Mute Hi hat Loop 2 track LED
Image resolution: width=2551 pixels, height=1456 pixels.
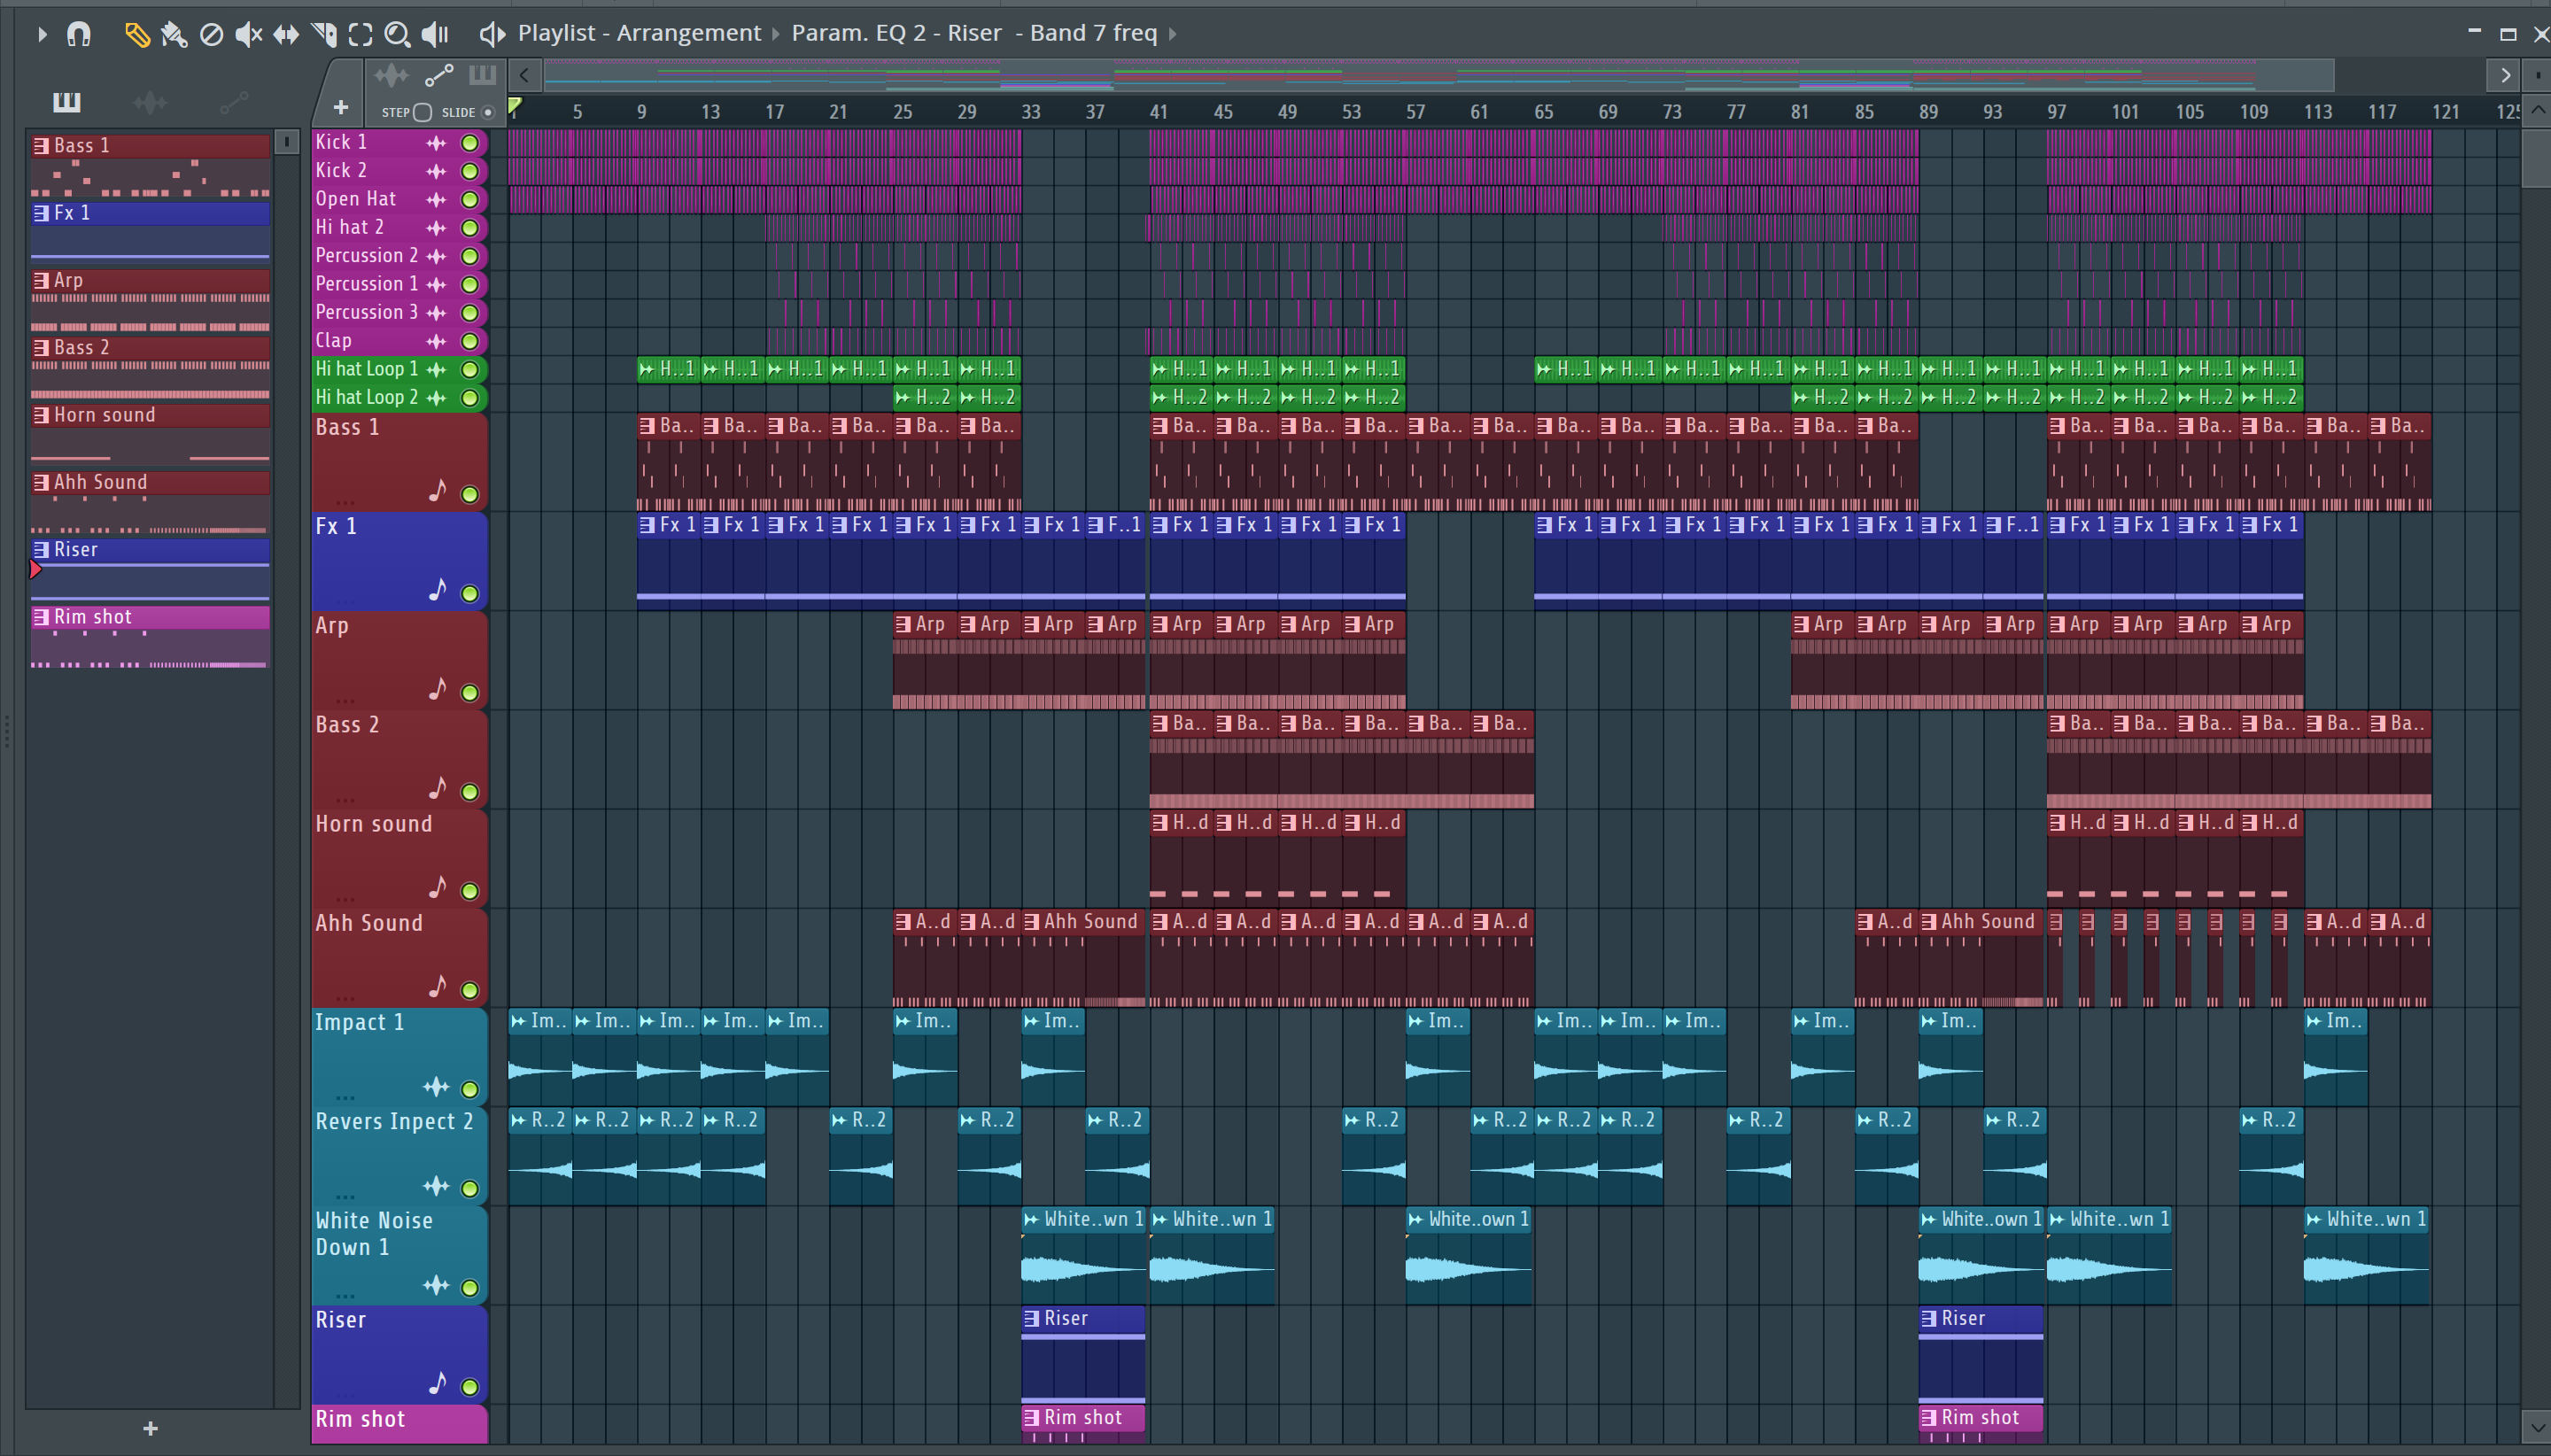469,398
